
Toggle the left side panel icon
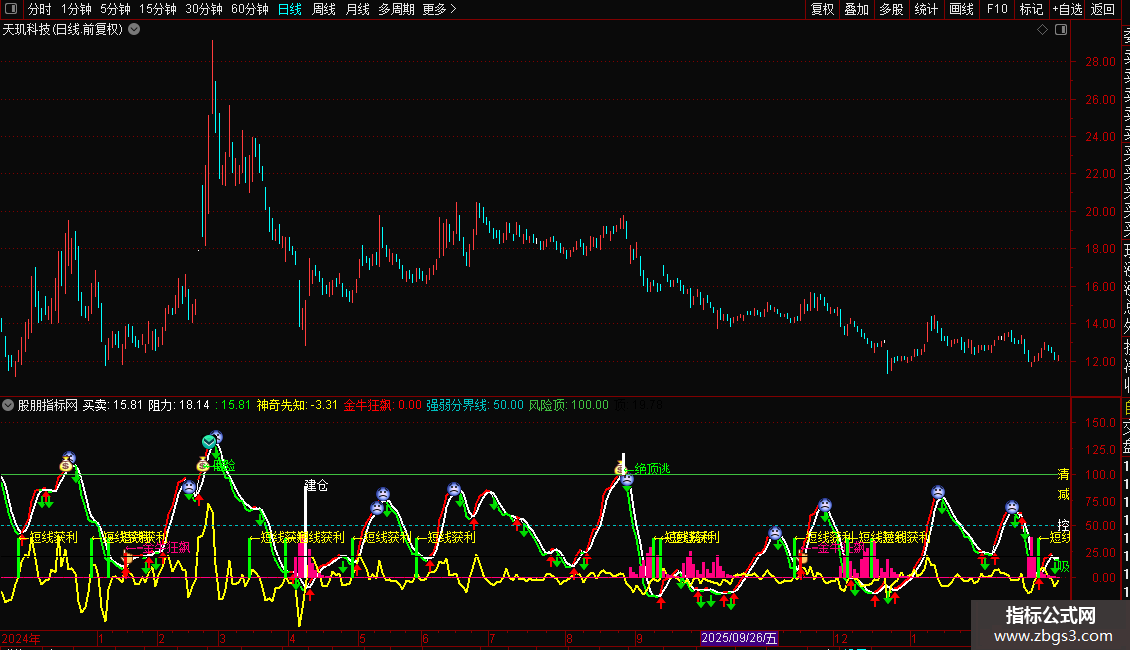pos(11,9)
